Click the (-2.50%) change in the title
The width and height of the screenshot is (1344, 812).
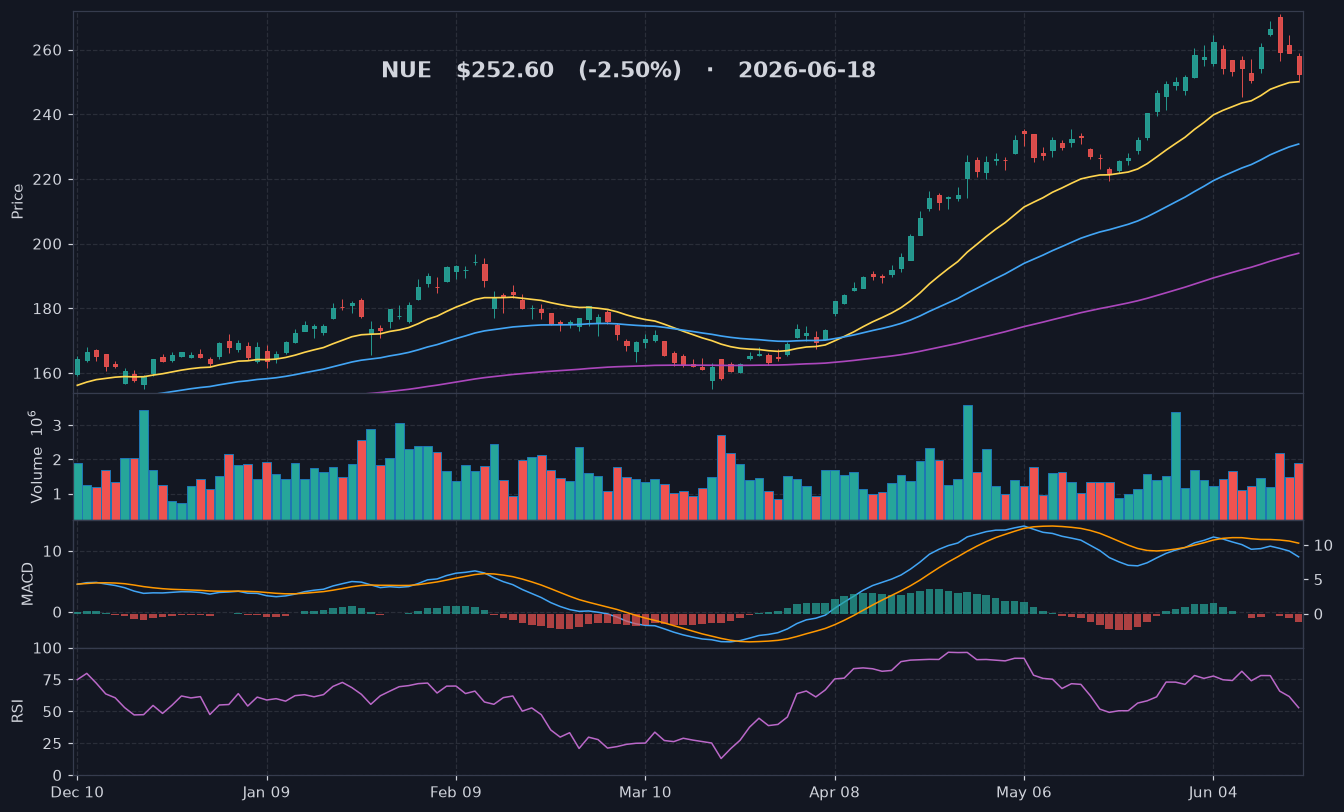pyautogui.click(x=630, y=70)
